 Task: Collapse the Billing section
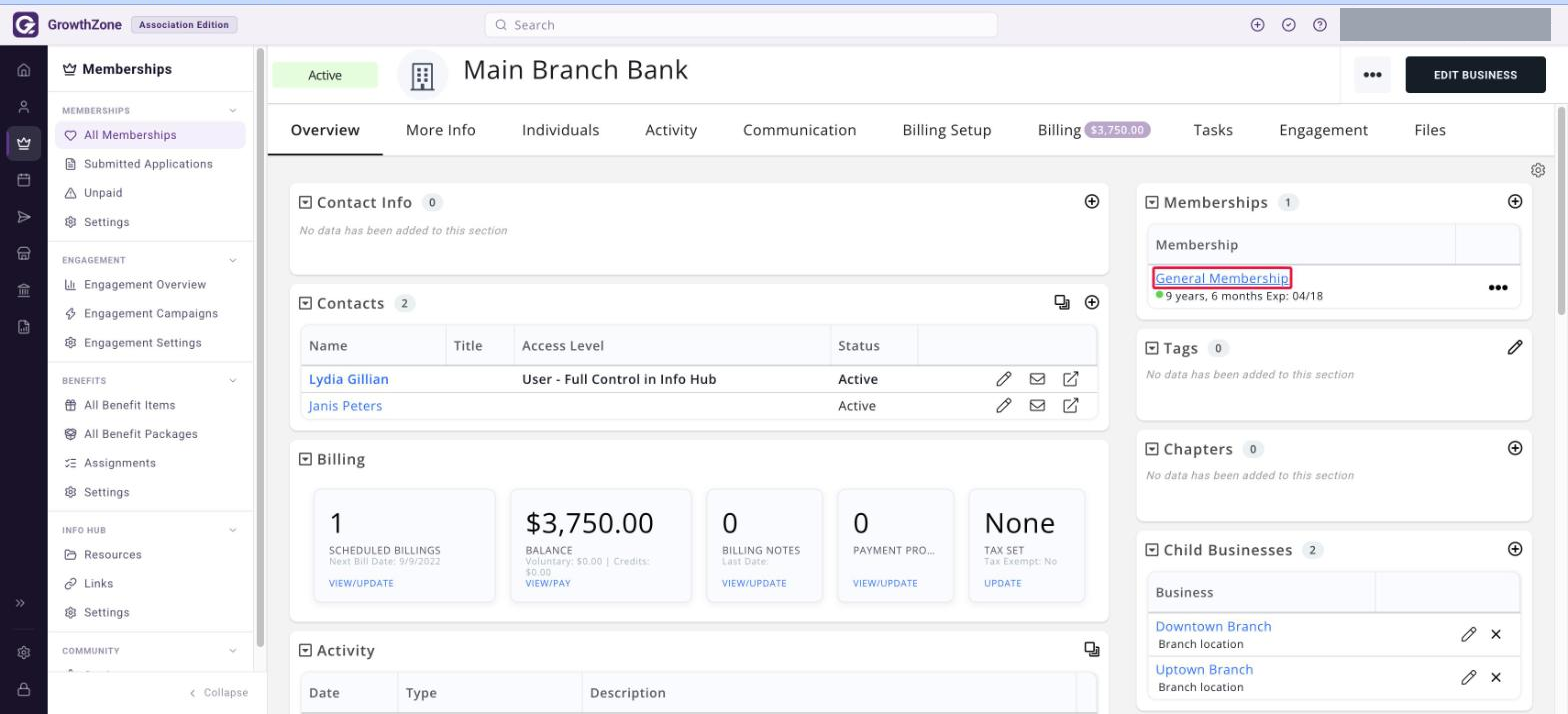pos(306,459)
